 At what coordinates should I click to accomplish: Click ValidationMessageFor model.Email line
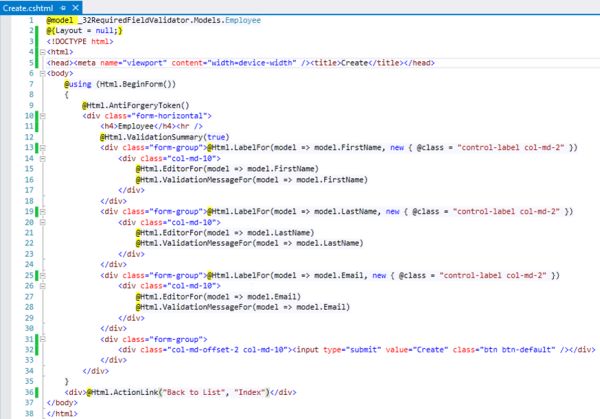tap(243, 307)
